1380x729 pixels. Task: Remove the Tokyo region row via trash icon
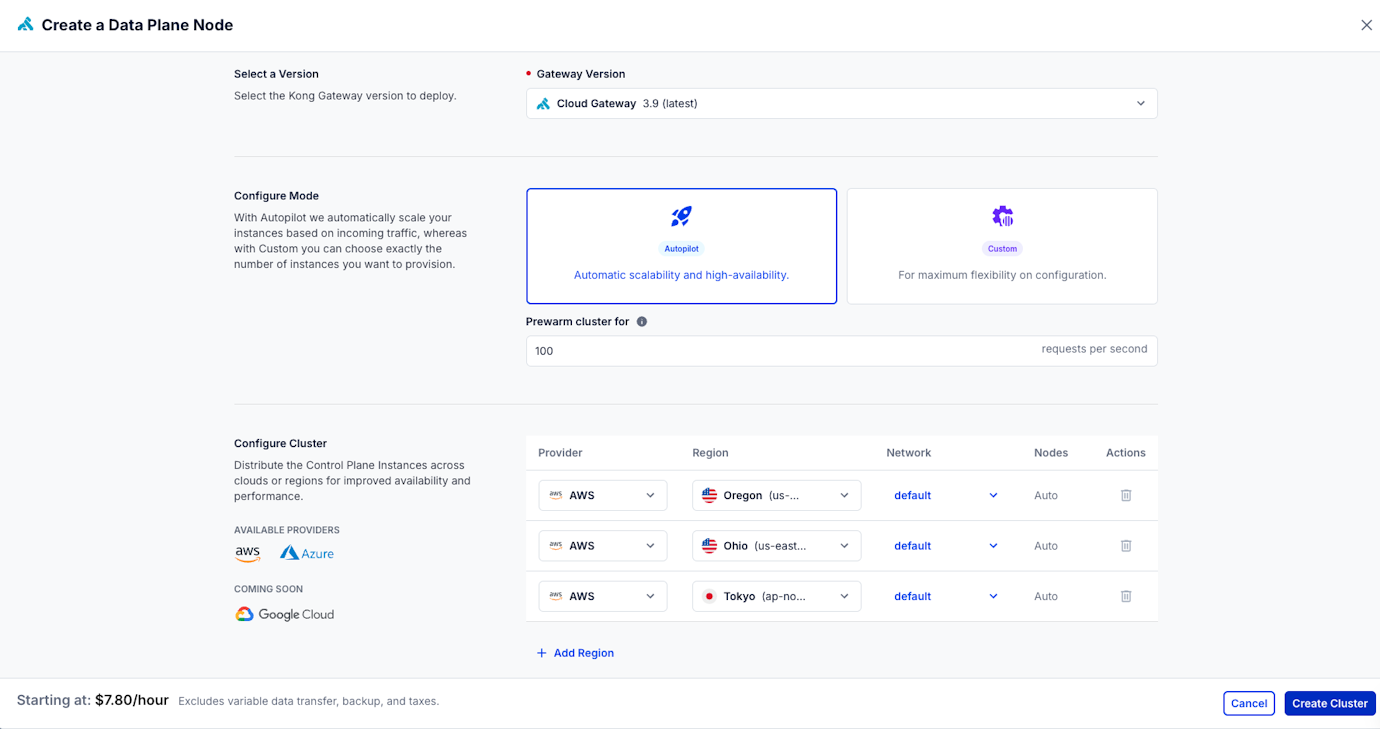[x=1125, y=595]
